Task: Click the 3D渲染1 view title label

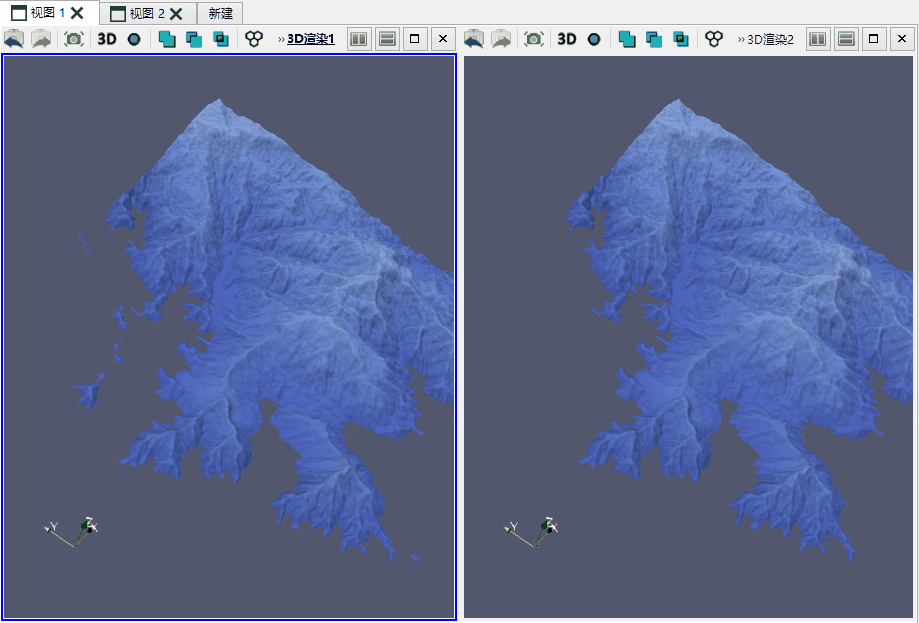Action: pyautogui.click(x=311, y=39)
